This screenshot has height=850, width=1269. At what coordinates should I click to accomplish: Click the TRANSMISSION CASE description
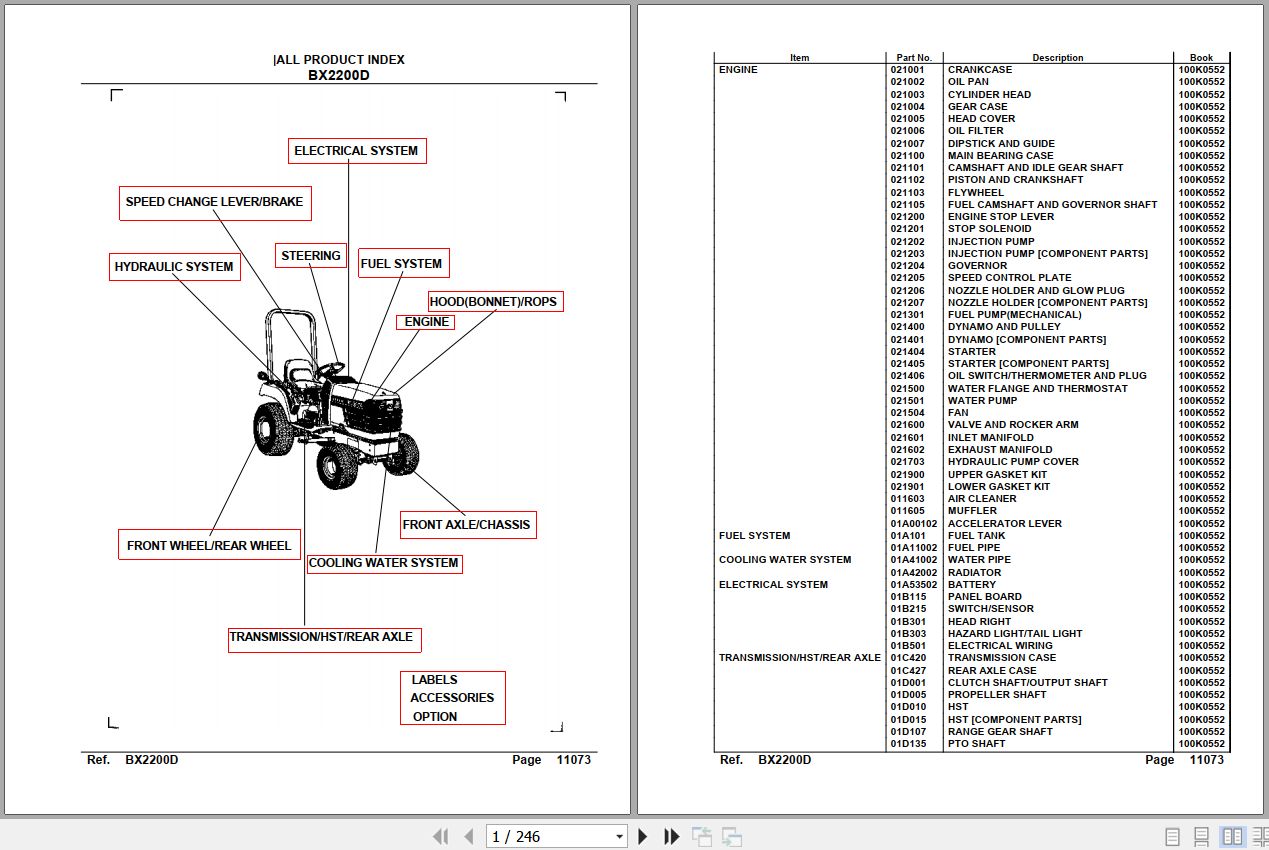[x=1002, y=658]
